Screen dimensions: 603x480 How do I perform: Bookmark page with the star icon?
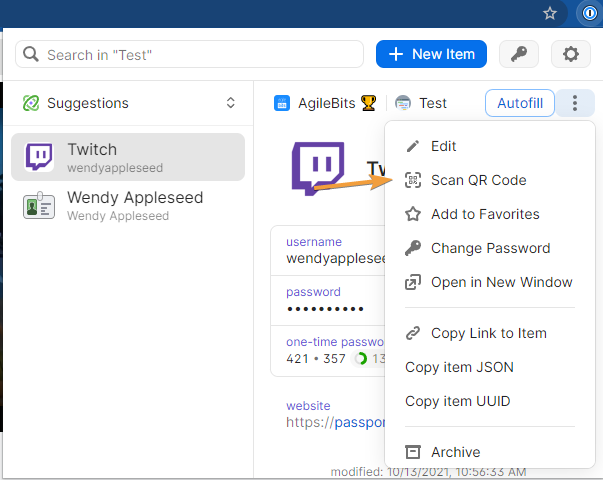[x=549, y=13]
